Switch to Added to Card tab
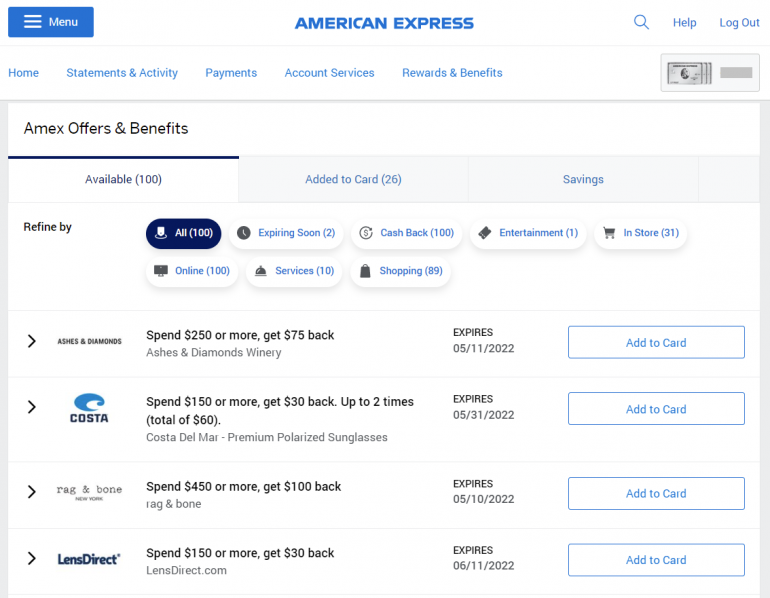 pyautogui.click(x=353, y=180)
